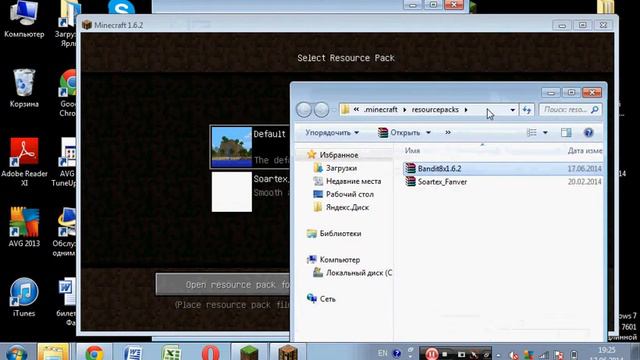The width and height of the screenshot is (640, 360).
Task: Open Chrome from the taskbar
Action: coord(94,353)
